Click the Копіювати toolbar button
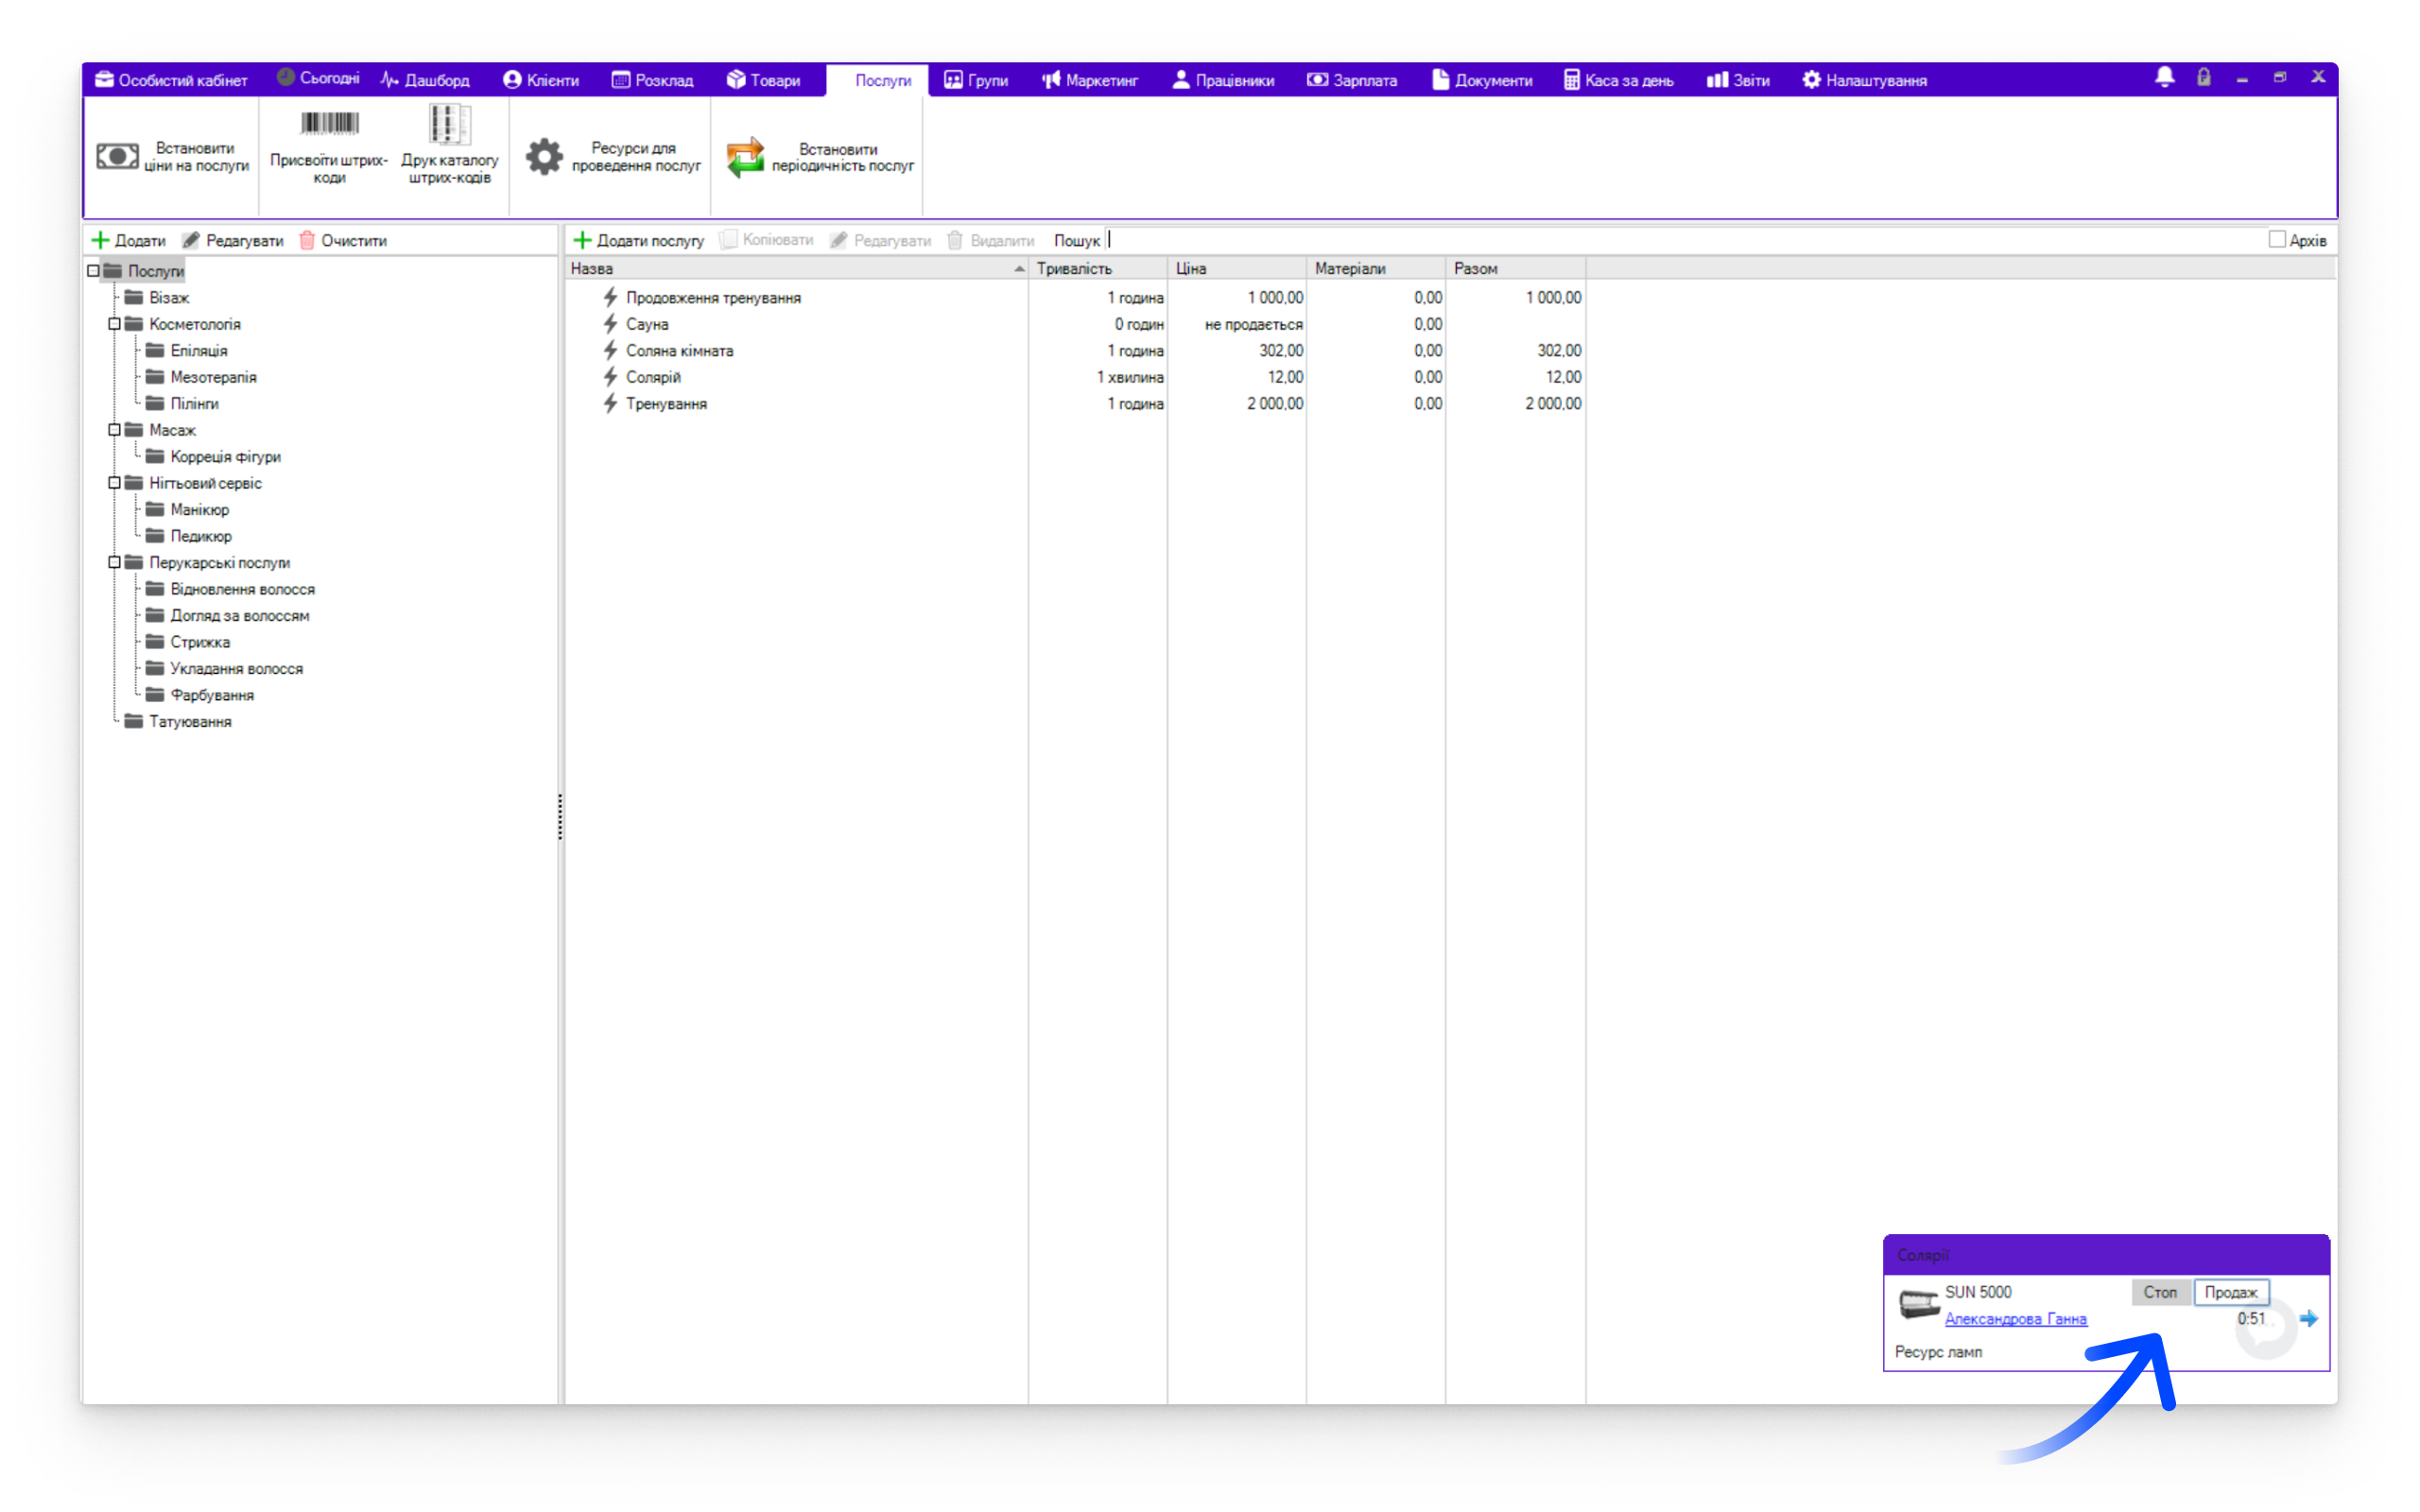This screenshot has height=1512, width=2420. click(x=766, y=240)
